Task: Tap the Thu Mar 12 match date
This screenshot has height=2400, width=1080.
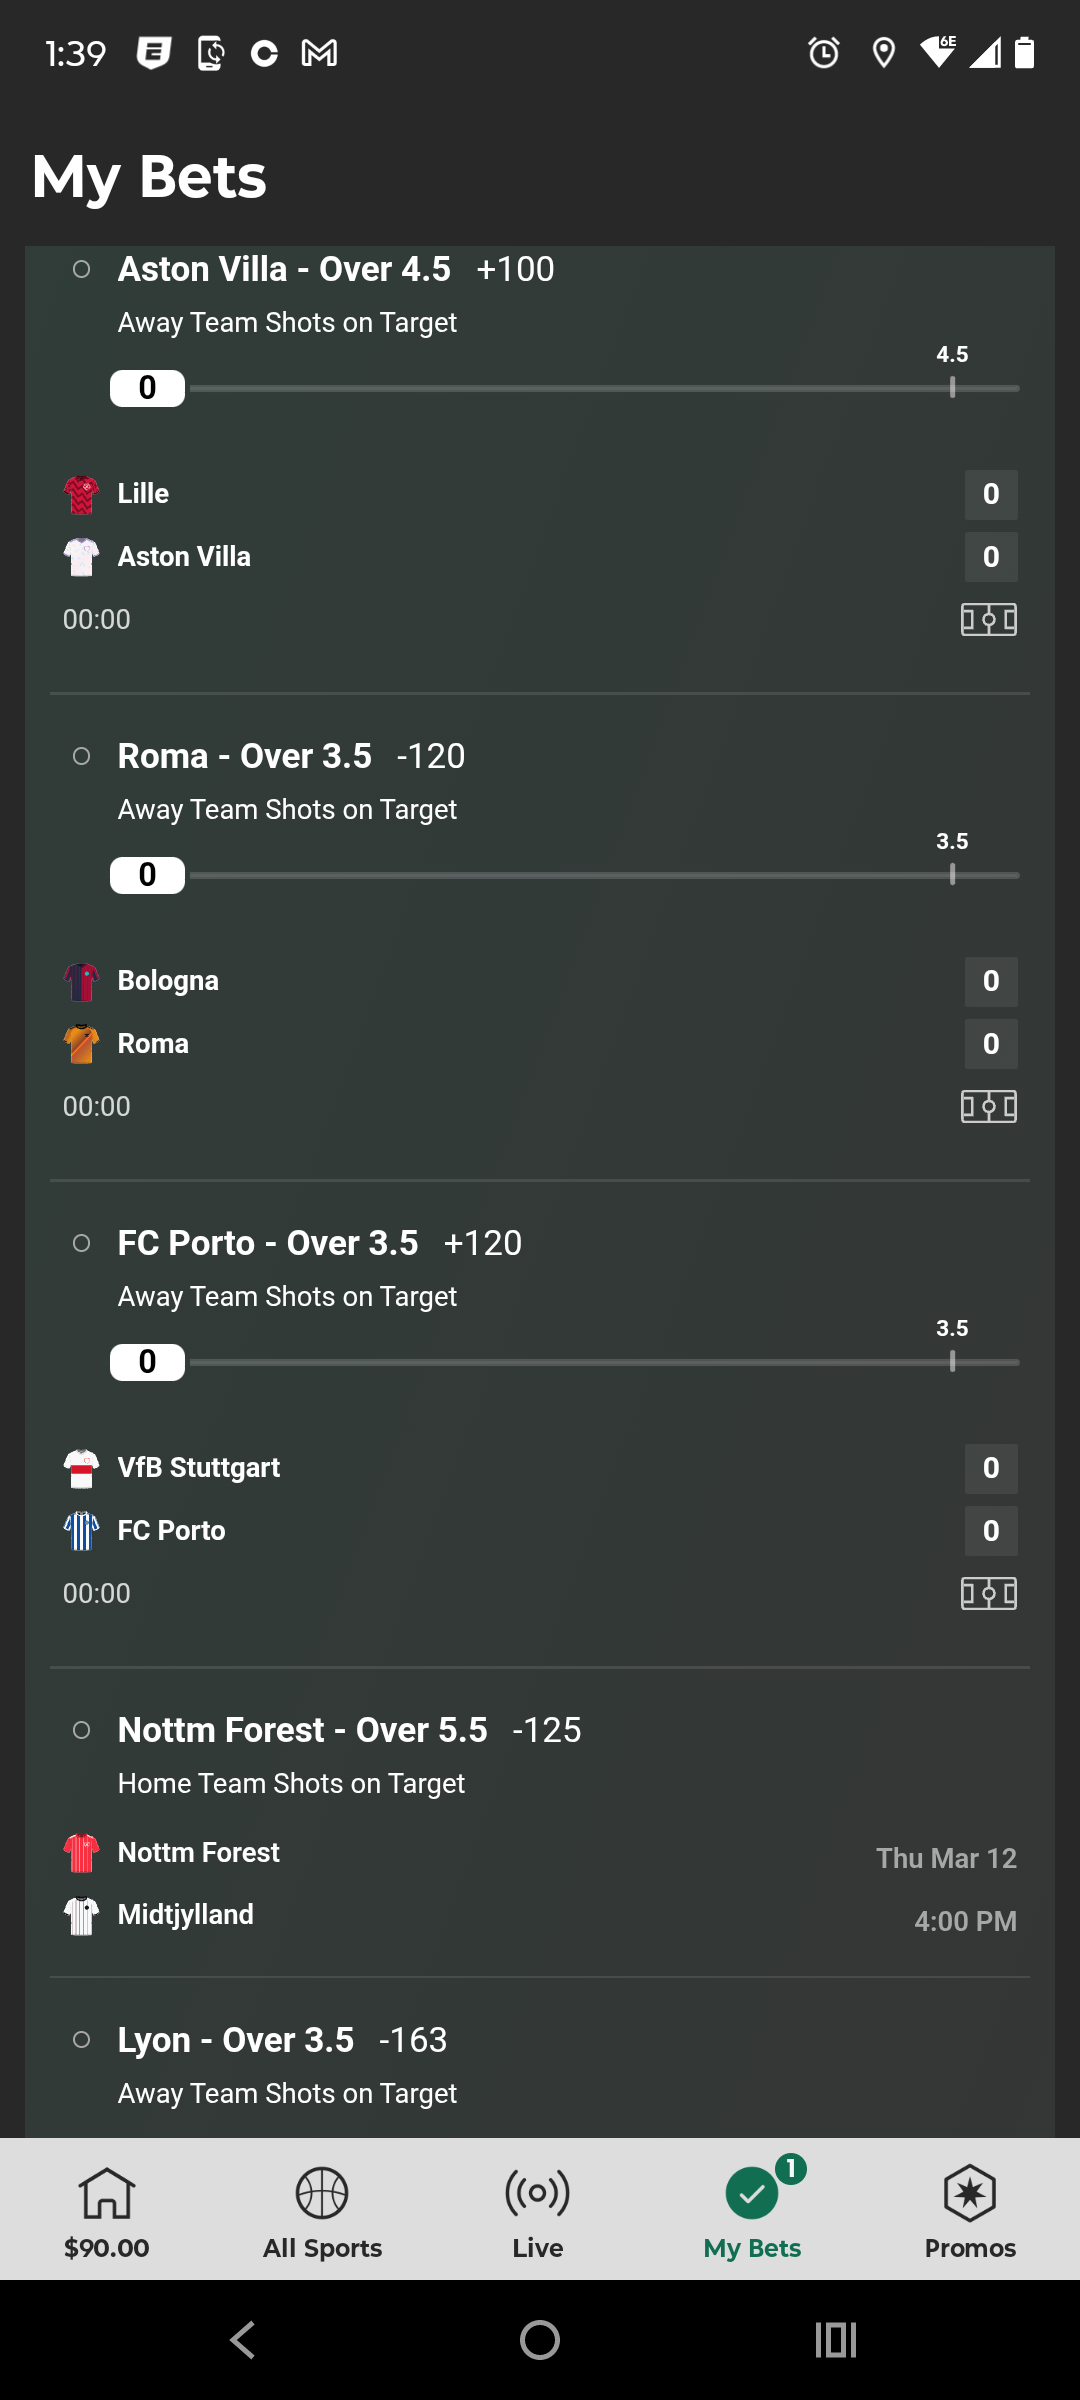Action: 946,1859
